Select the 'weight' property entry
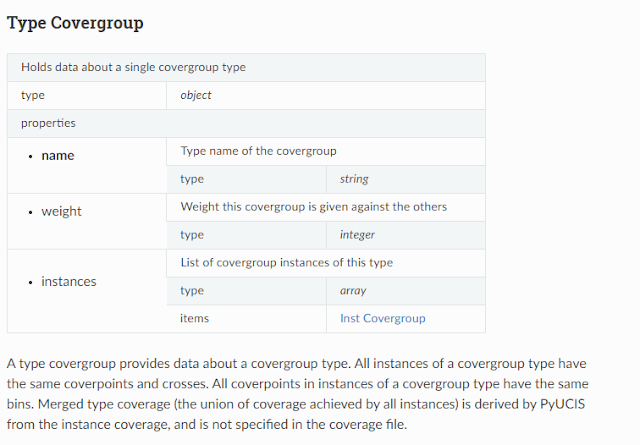Viewport: 640px width, 445px height. click(61, 211)
